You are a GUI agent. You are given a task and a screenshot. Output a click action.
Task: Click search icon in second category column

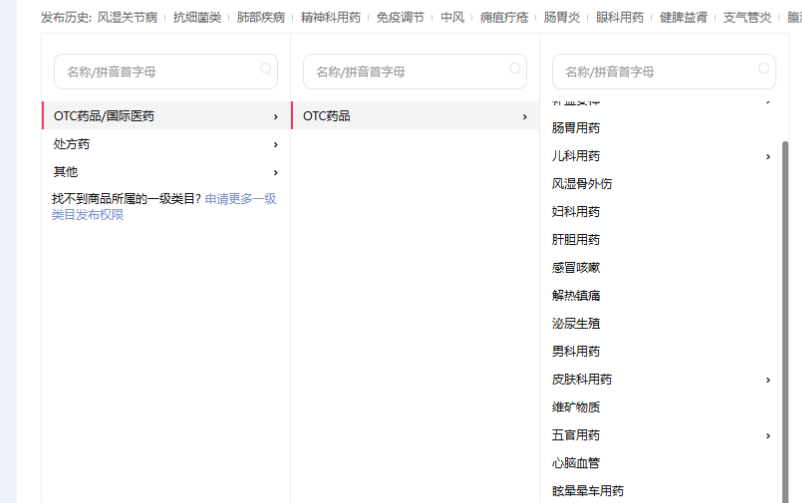(515, 69)
